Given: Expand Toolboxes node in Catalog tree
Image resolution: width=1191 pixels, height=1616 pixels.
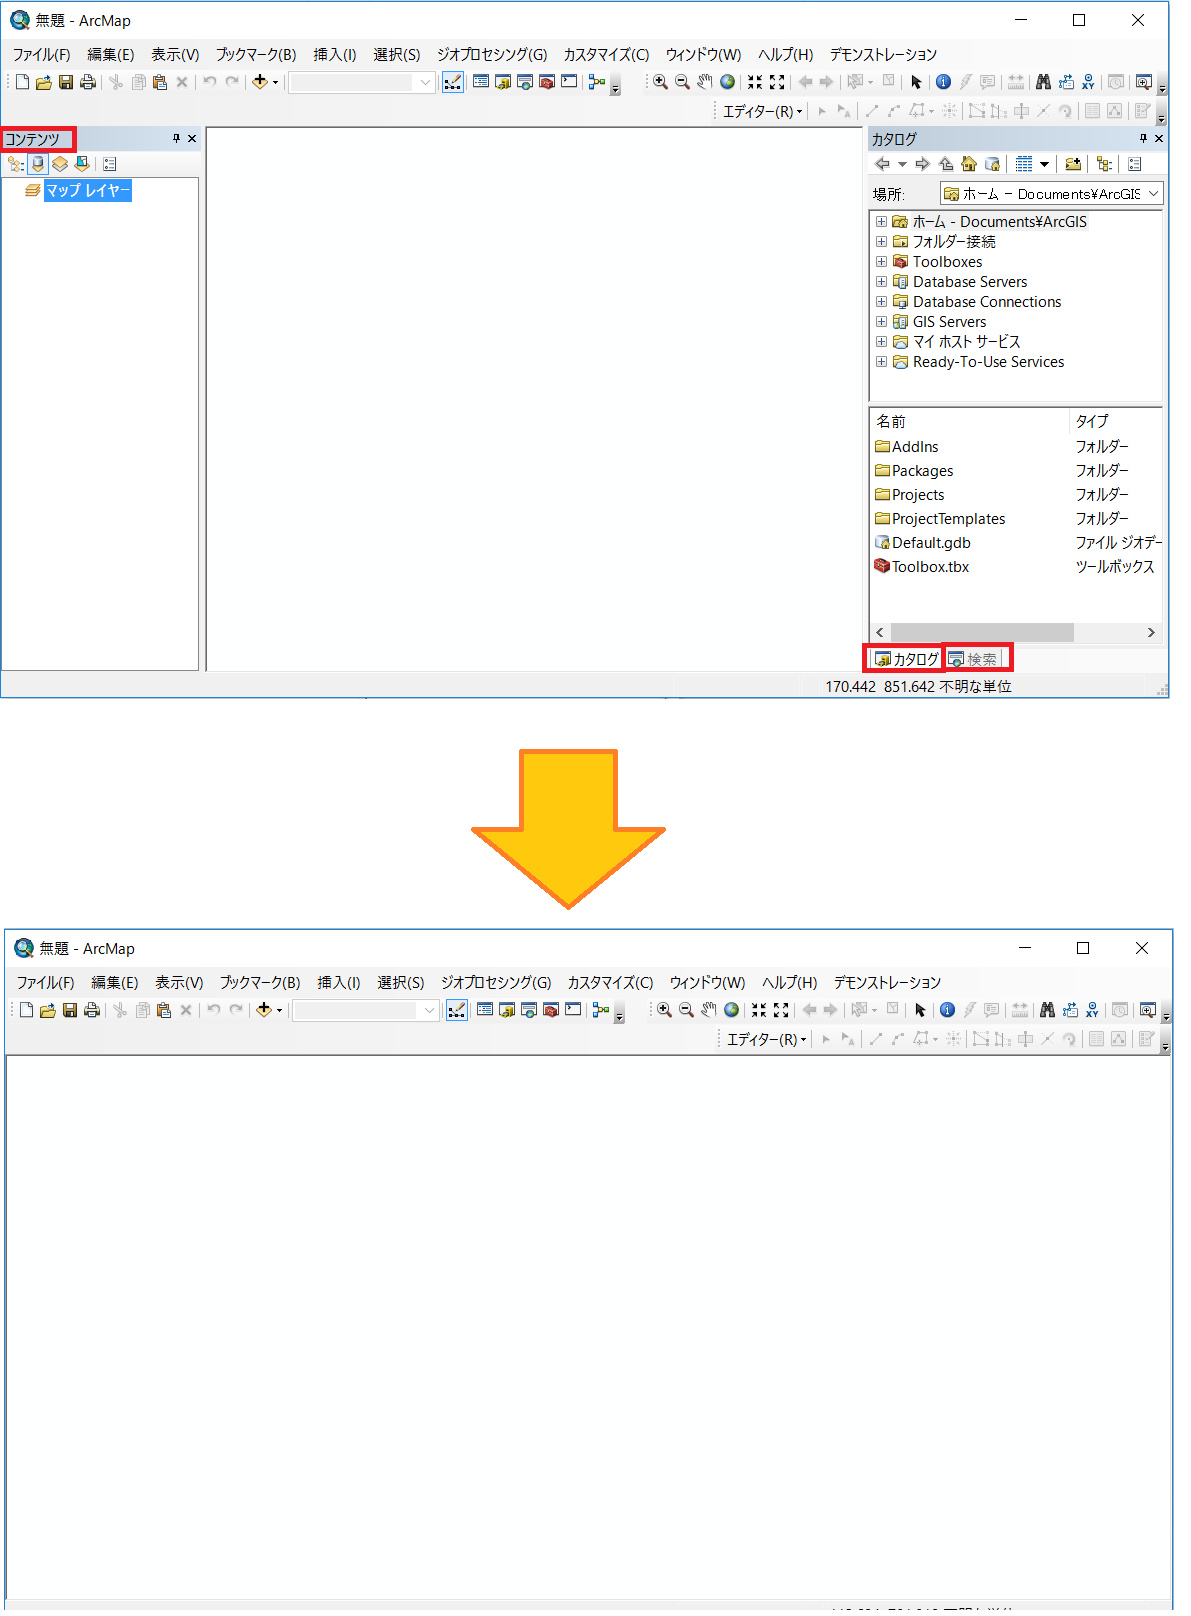Looking at the screenshot, I should 881,262.
